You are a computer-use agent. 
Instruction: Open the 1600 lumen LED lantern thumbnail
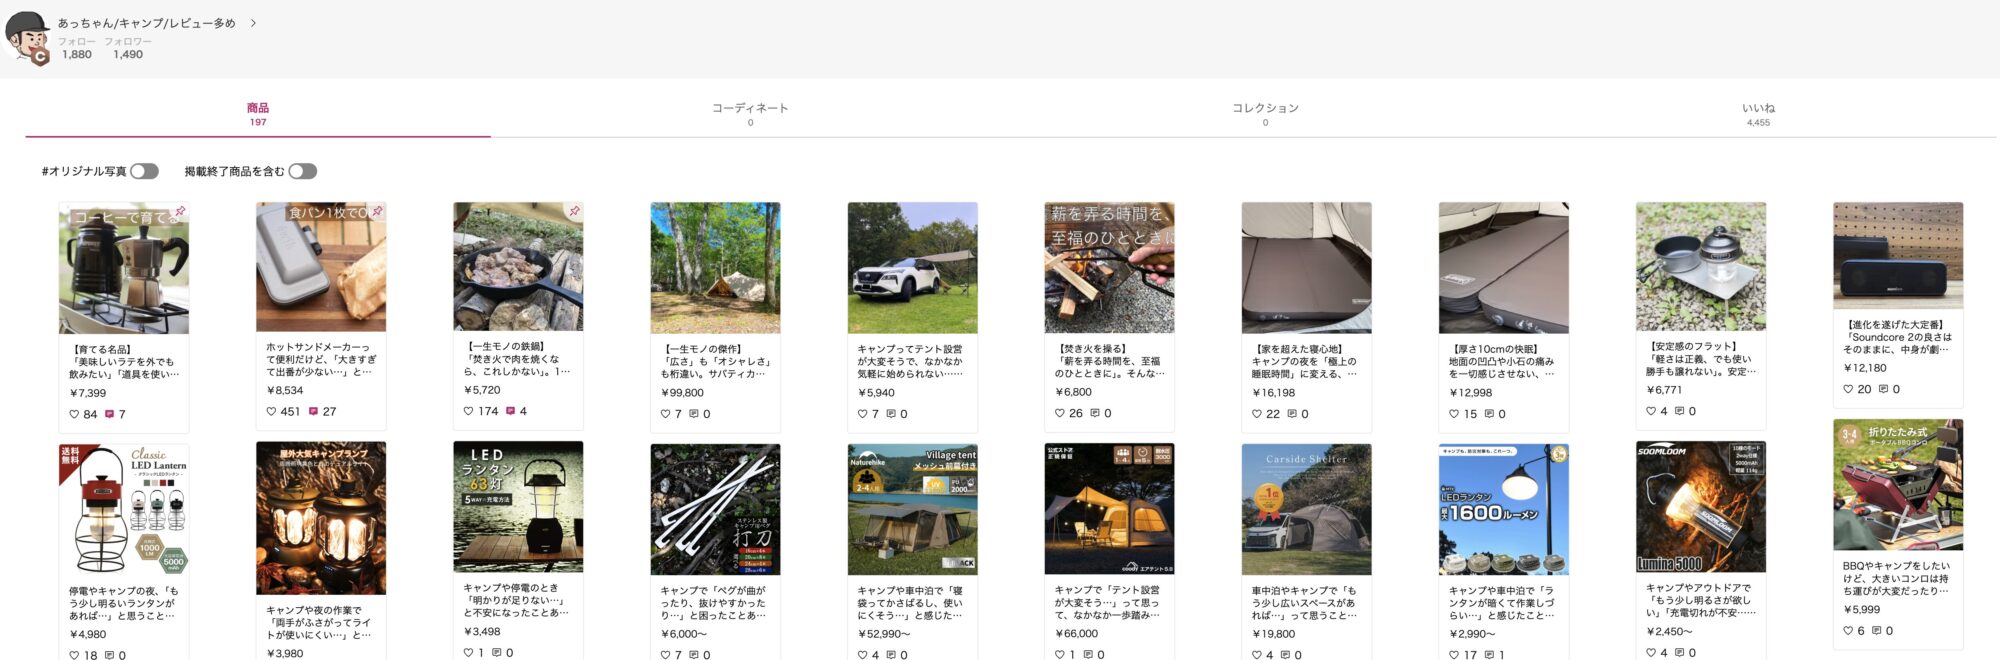1503,509
